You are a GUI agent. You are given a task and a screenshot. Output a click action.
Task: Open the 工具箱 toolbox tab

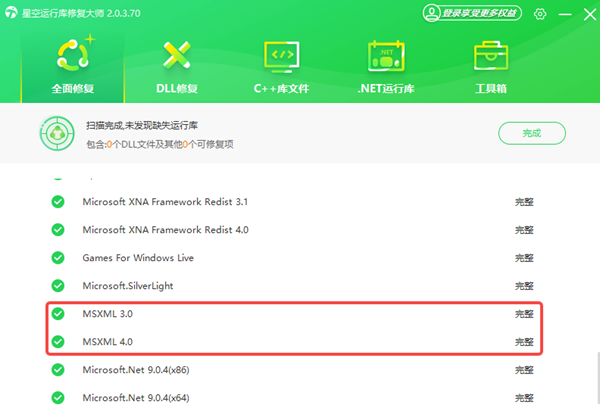click(491, 67)
